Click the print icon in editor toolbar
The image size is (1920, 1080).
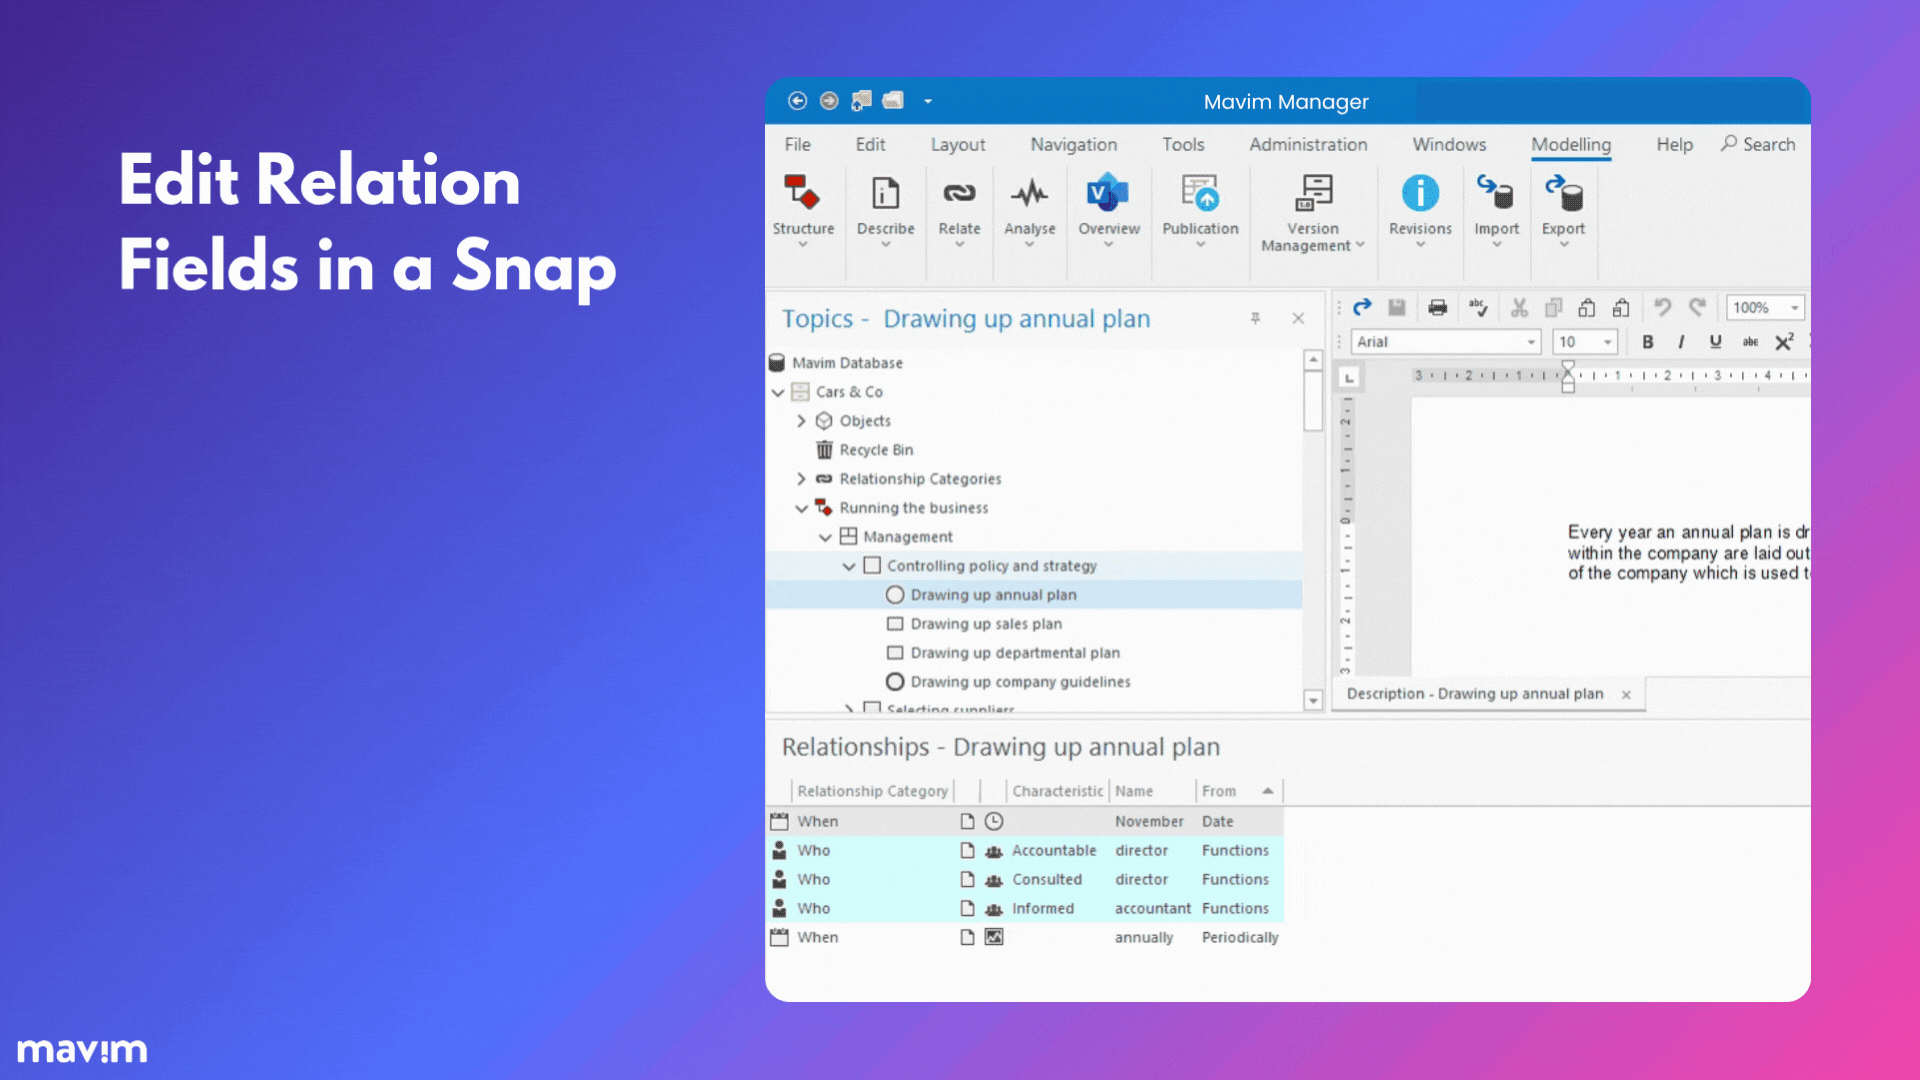[1437, 308]
